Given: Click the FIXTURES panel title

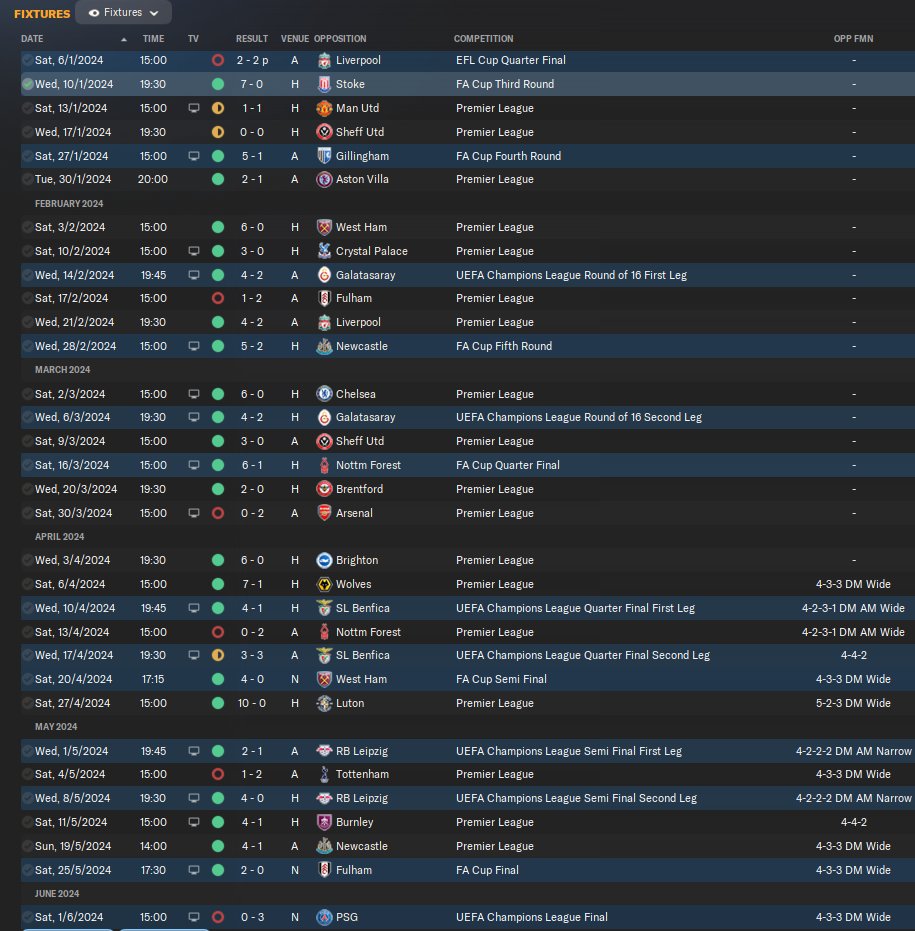Looking at the screenshot, I should (x=42, y=14).
